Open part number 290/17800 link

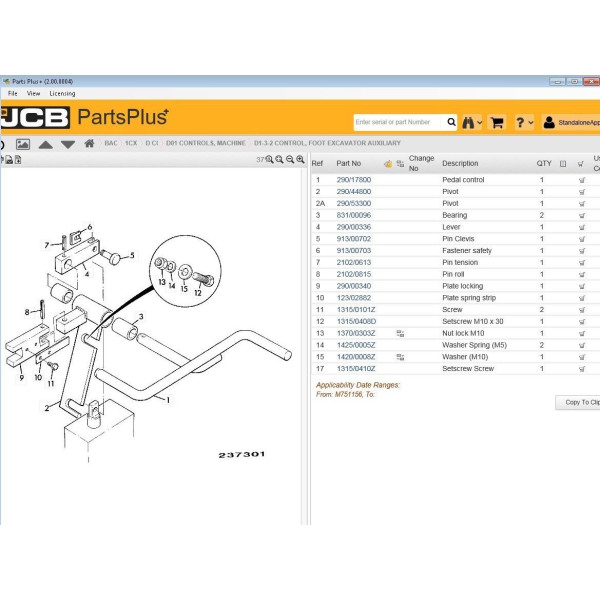point(353,180)
